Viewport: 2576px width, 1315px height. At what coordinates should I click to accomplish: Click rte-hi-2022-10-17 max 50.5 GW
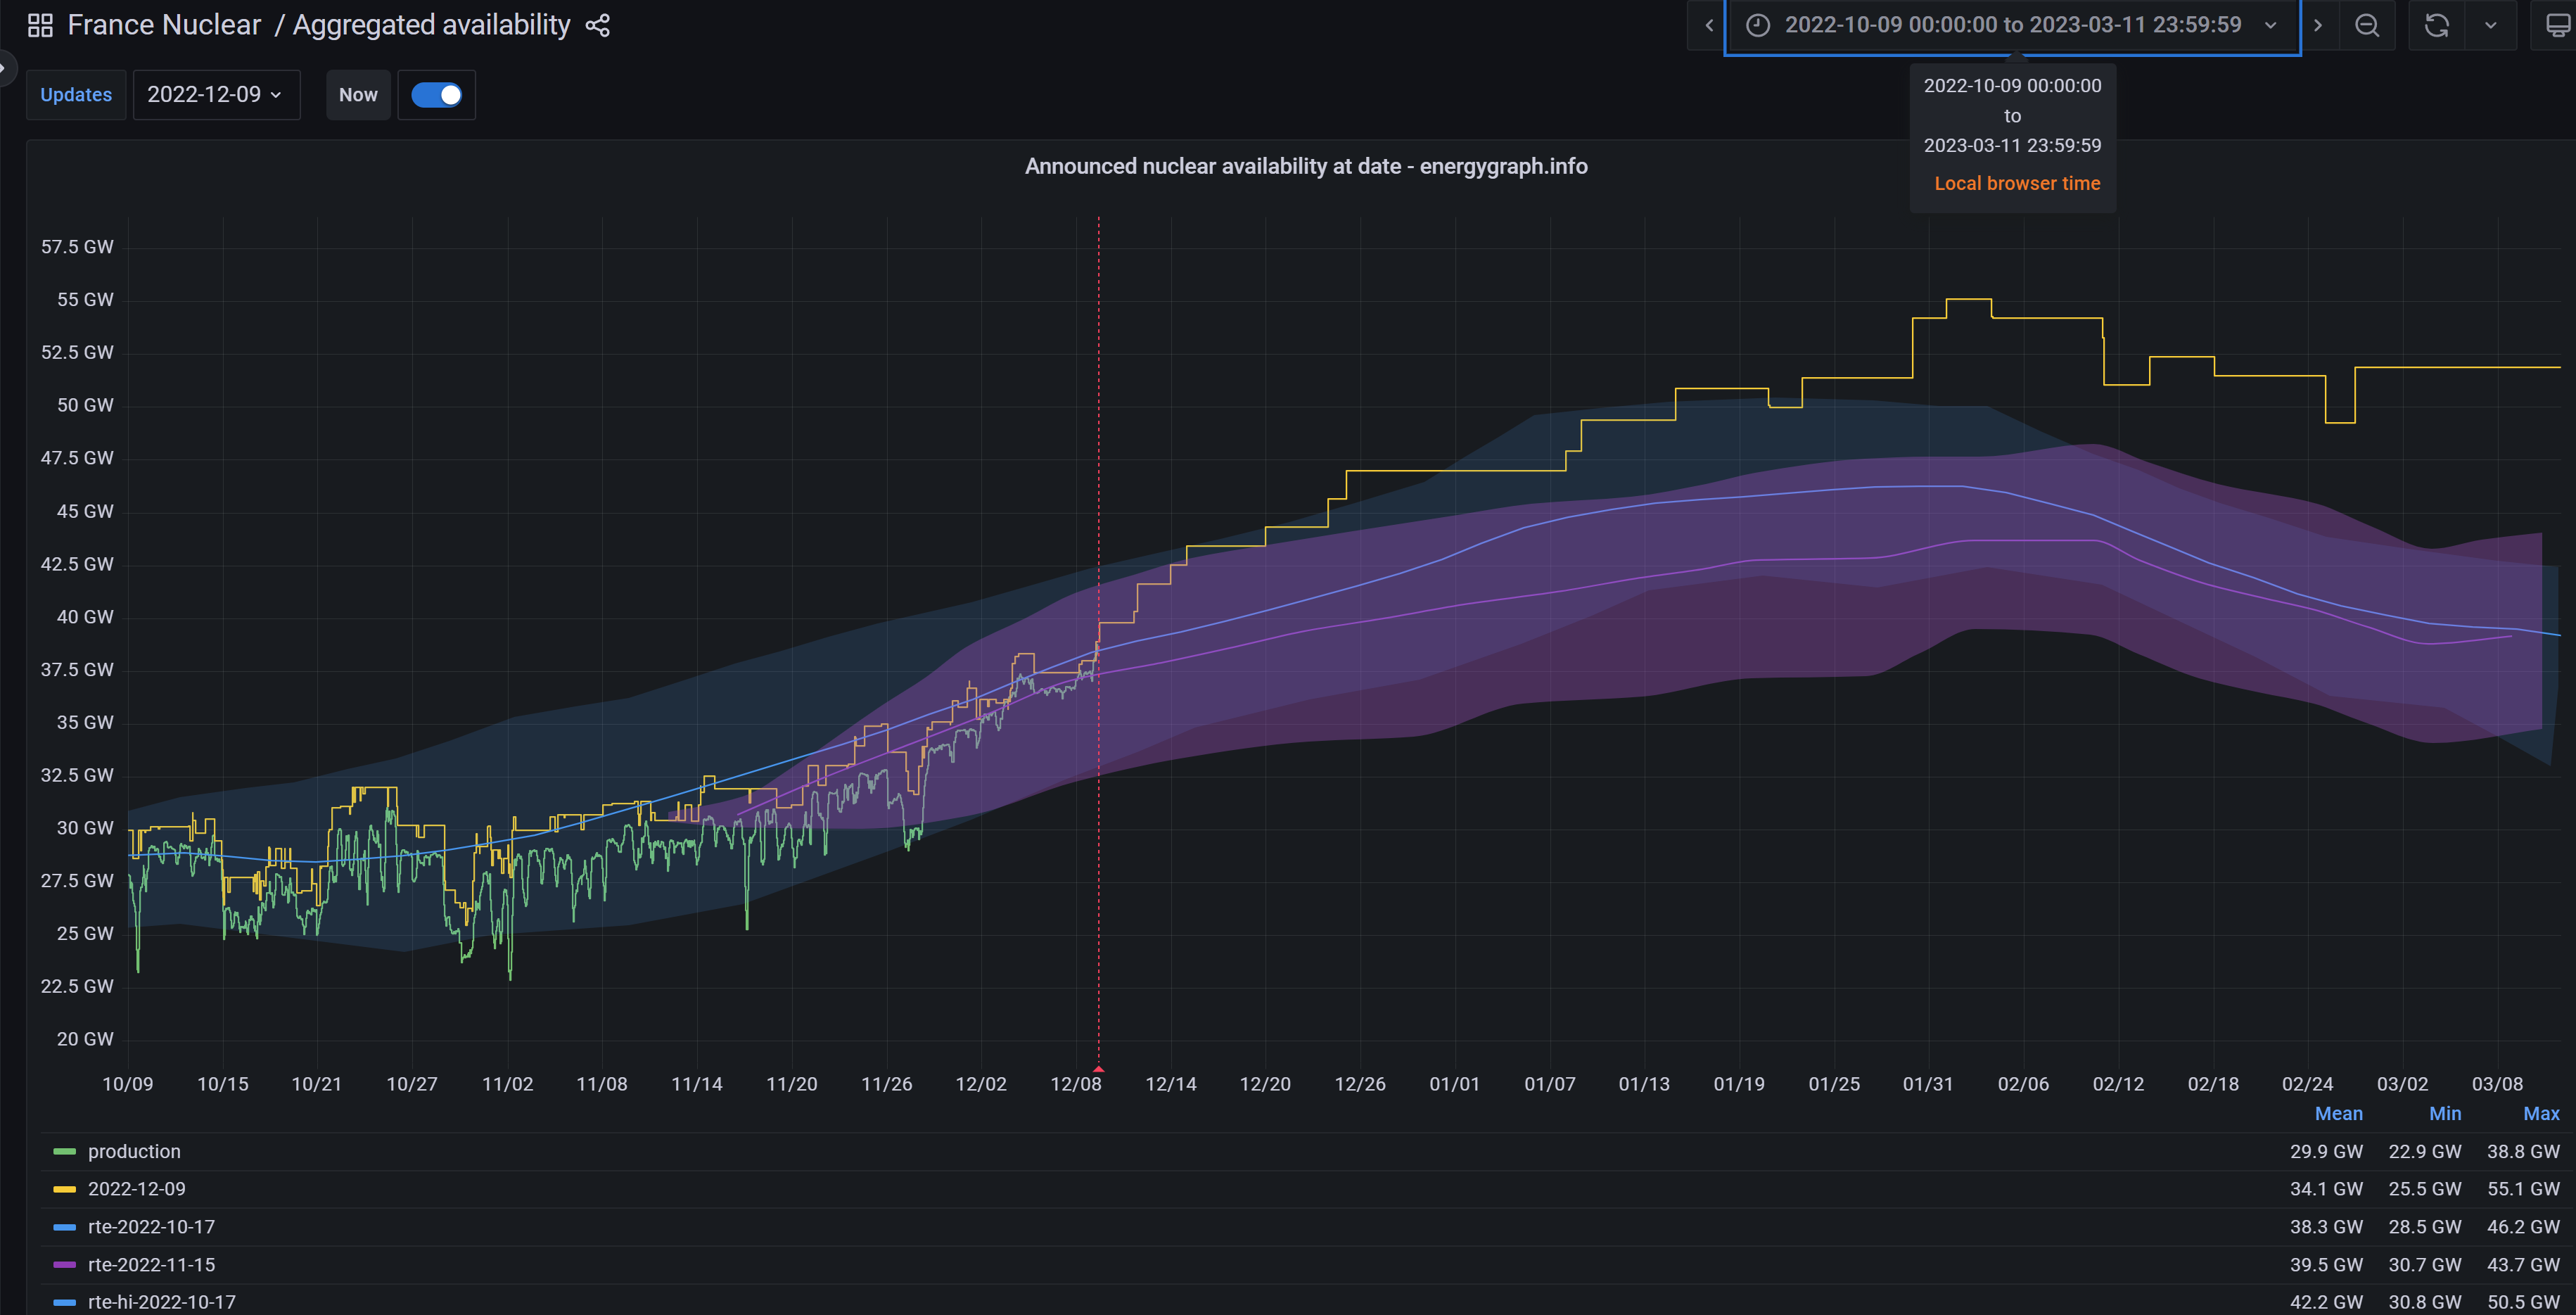(2523, 1302)
